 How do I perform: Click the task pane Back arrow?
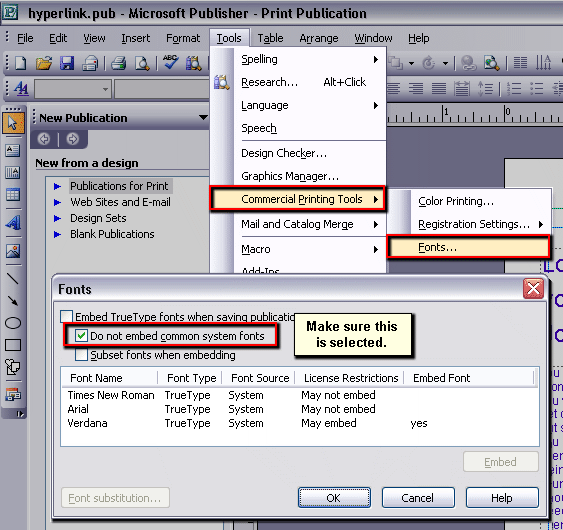point(44,139)
